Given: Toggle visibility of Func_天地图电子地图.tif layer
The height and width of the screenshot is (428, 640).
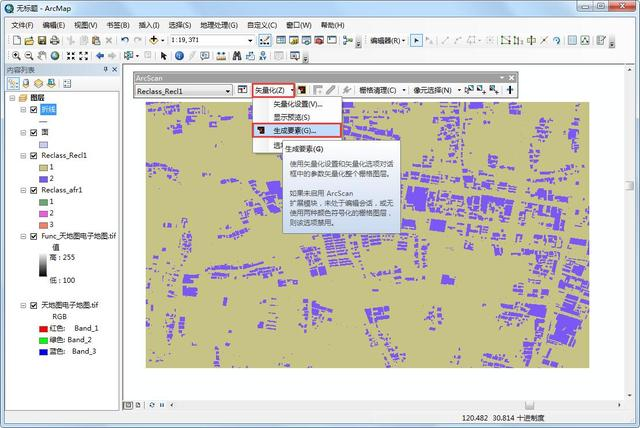Looking at the screenshot, I should [x=34, y=236].
